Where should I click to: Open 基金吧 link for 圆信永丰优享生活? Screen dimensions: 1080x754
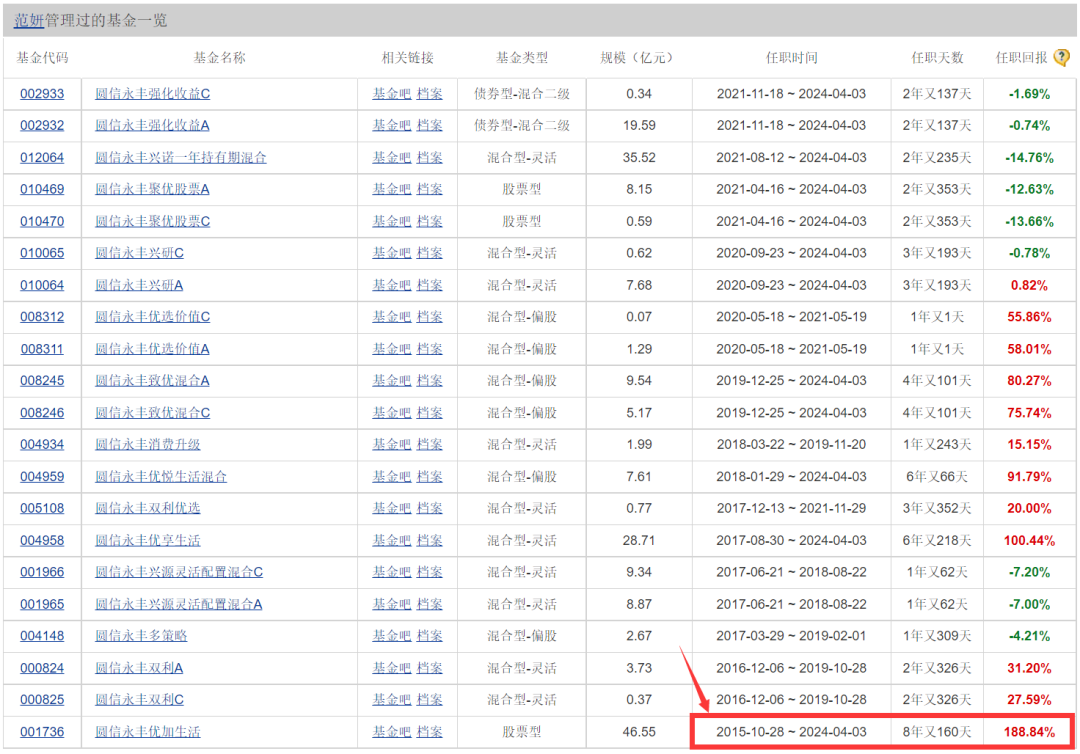click(x=391, y=541)
